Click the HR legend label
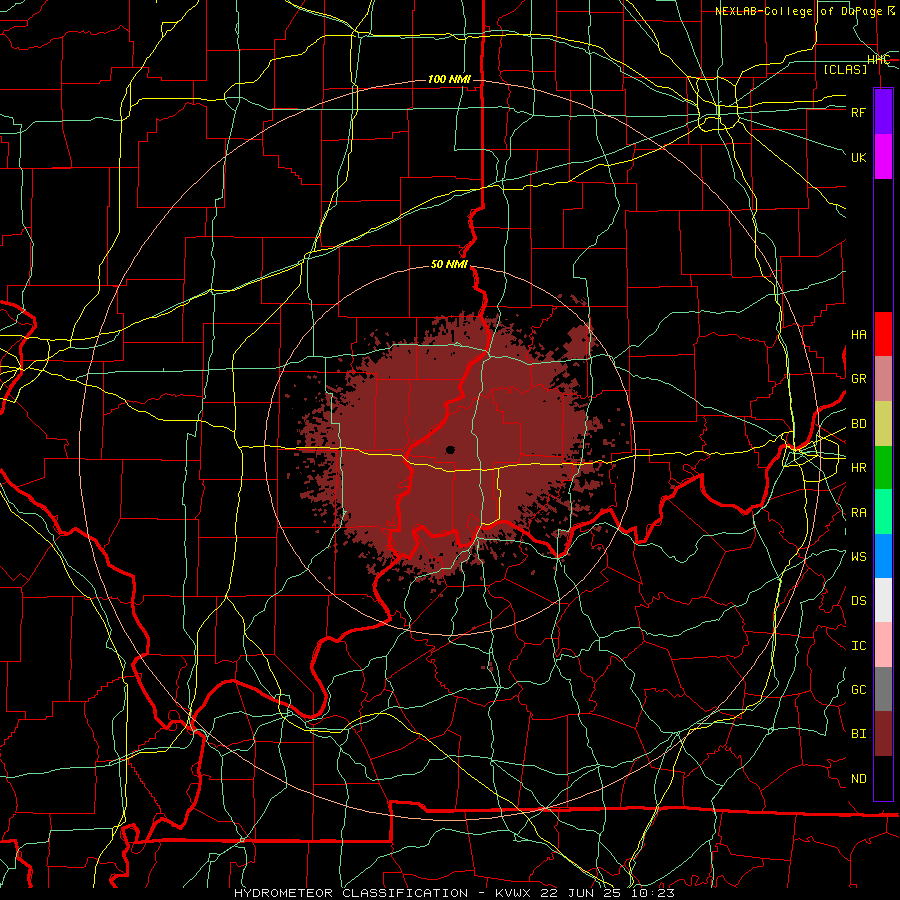 [x=858, y=468]
